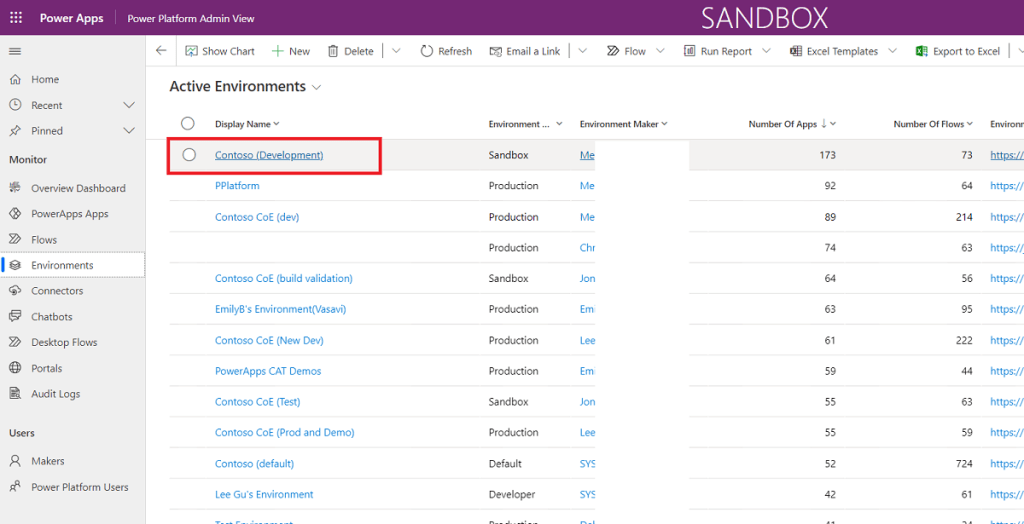Open the Chatbots section
Screen dimensions: 1024x524
(x=52, y=316)
